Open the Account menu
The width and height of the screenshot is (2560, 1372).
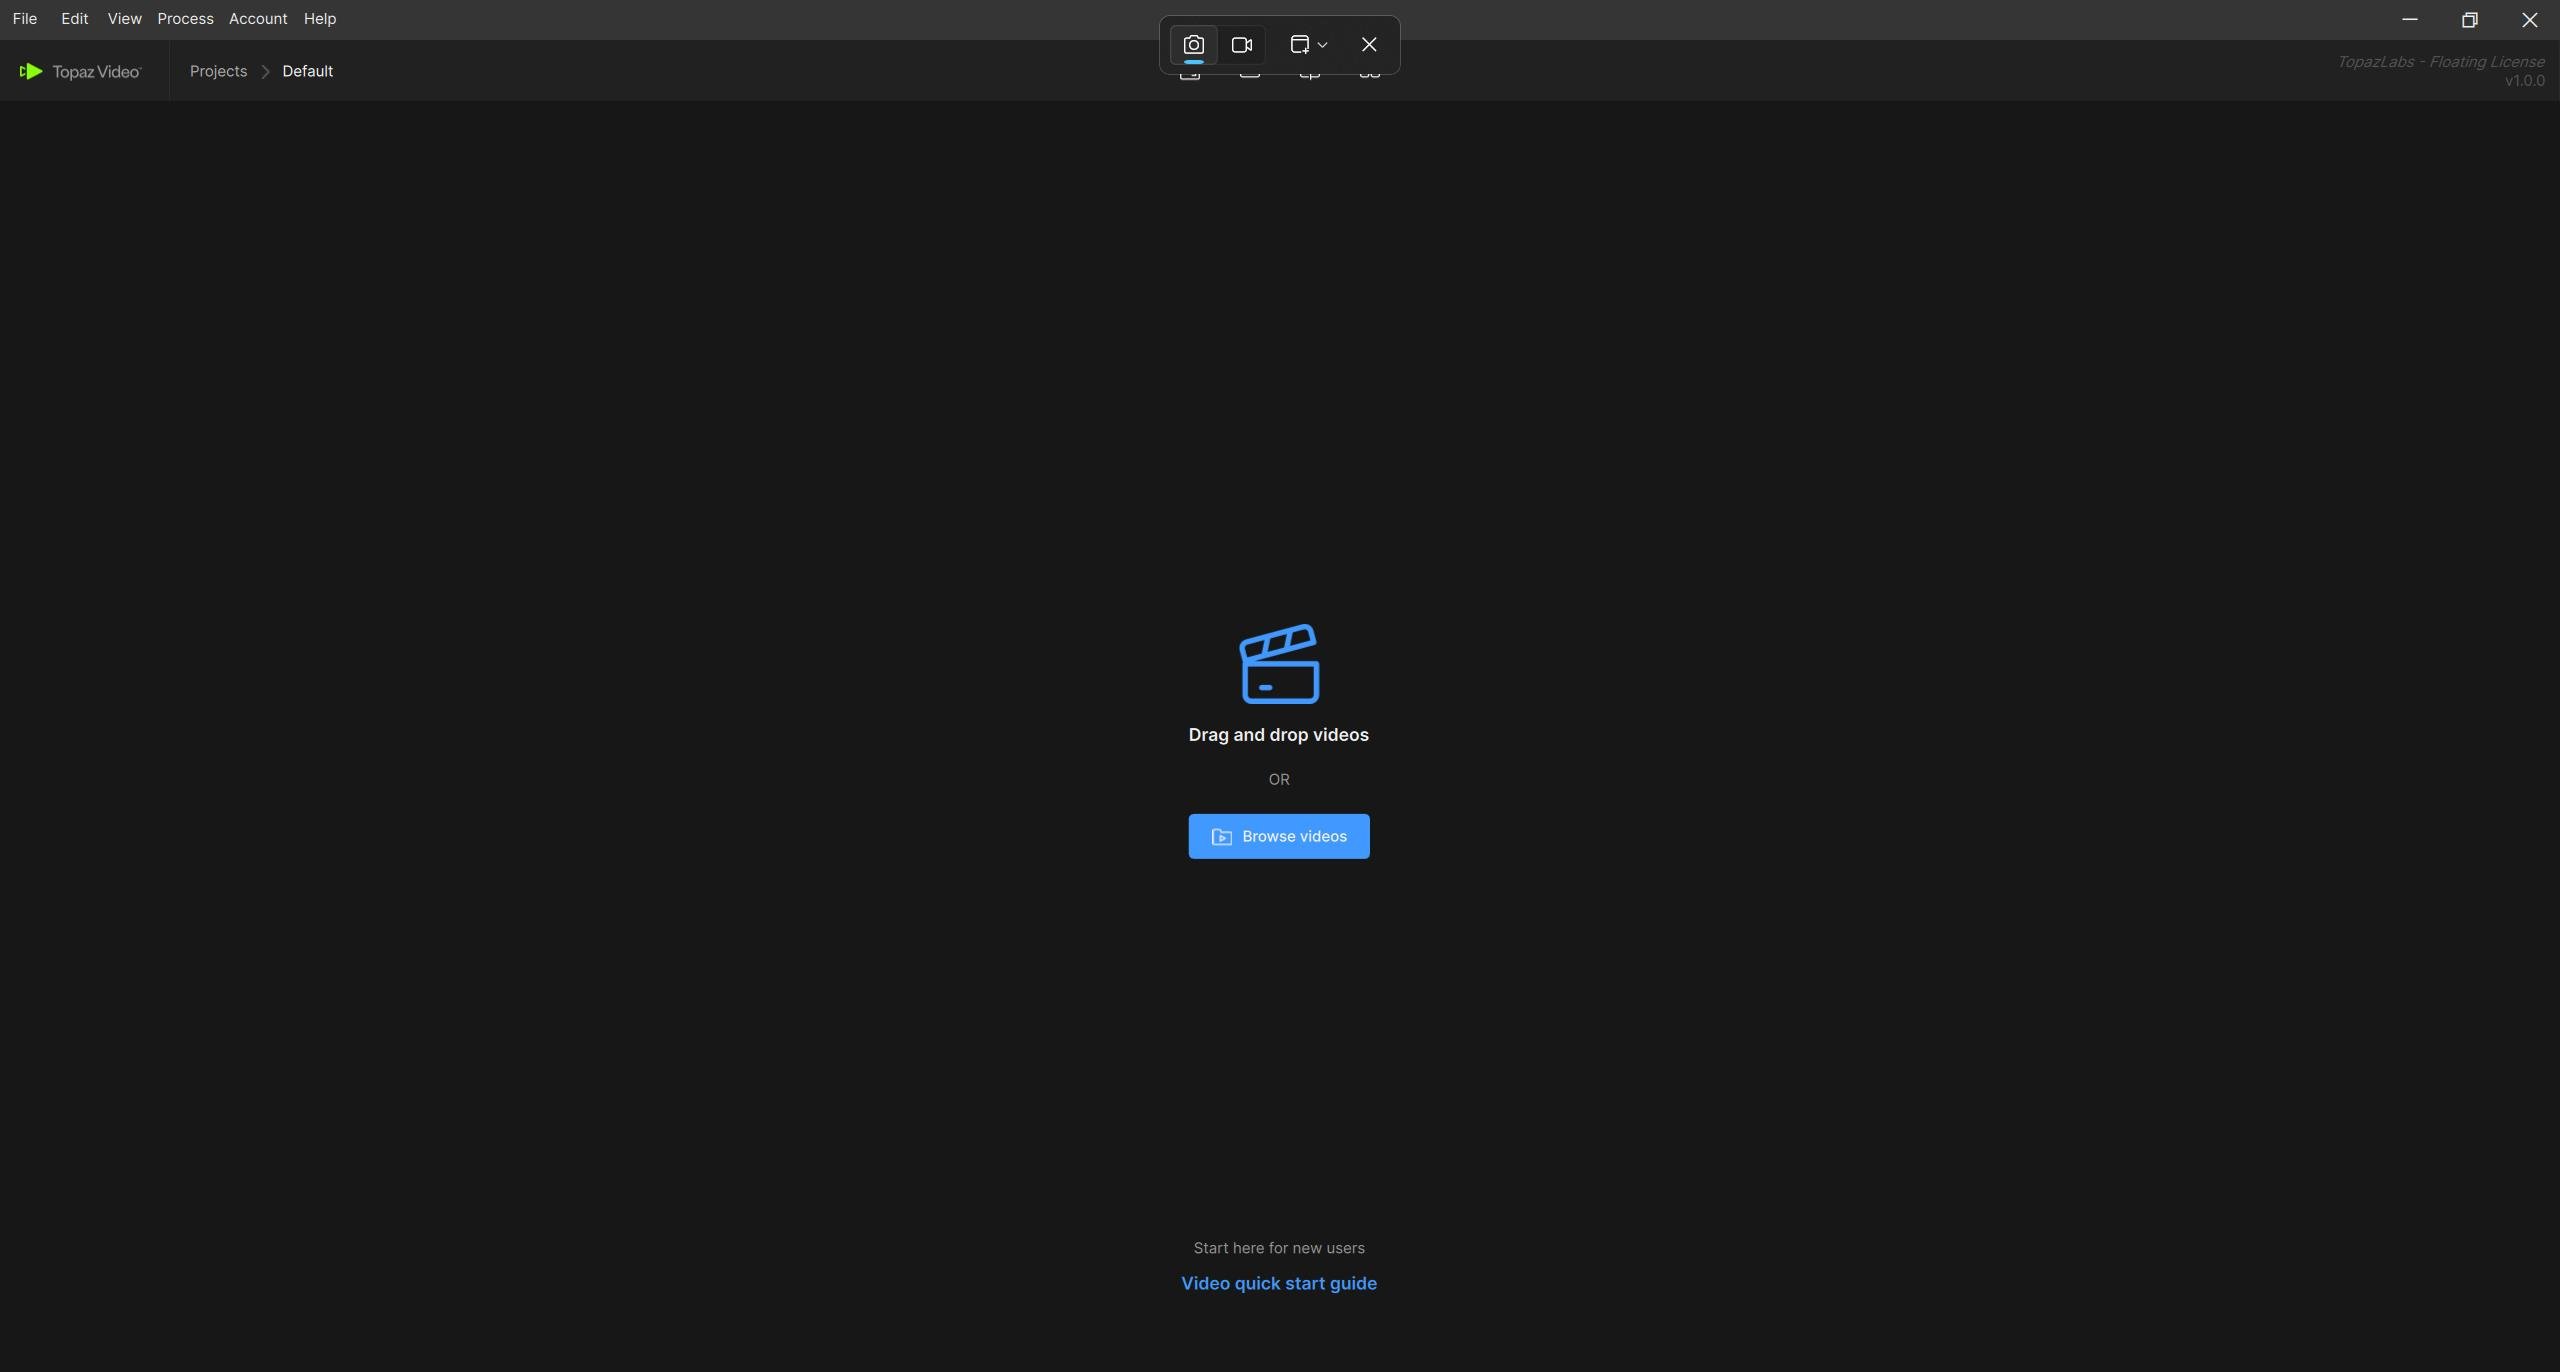click(258, 19)
